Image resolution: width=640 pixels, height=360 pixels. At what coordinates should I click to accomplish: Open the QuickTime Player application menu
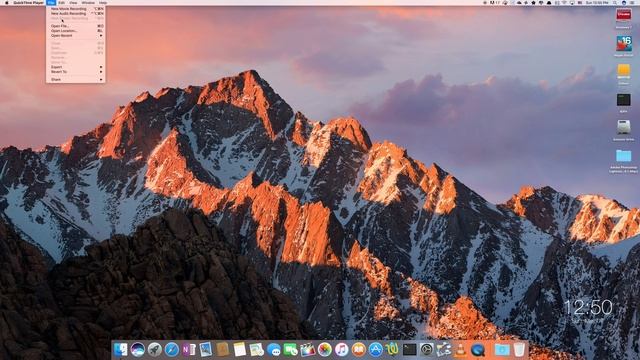(28, 2)
